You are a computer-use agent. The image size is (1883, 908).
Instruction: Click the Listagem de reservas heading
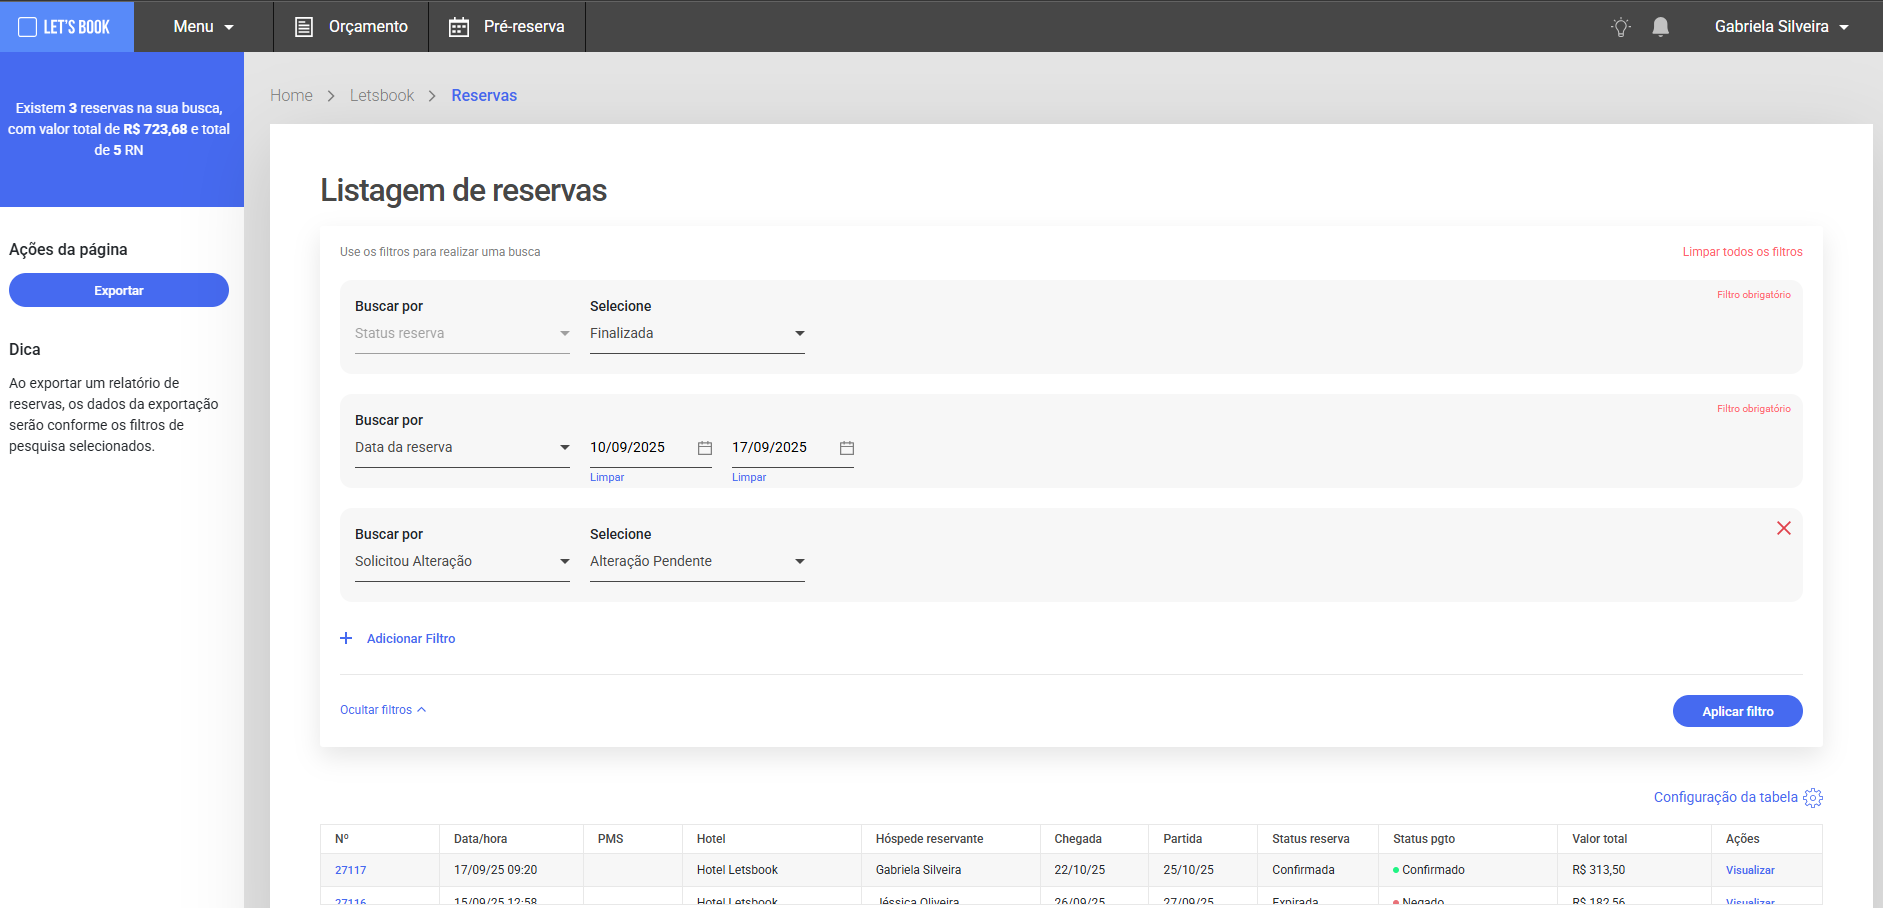pyautogui.click(x=463, y=190)
